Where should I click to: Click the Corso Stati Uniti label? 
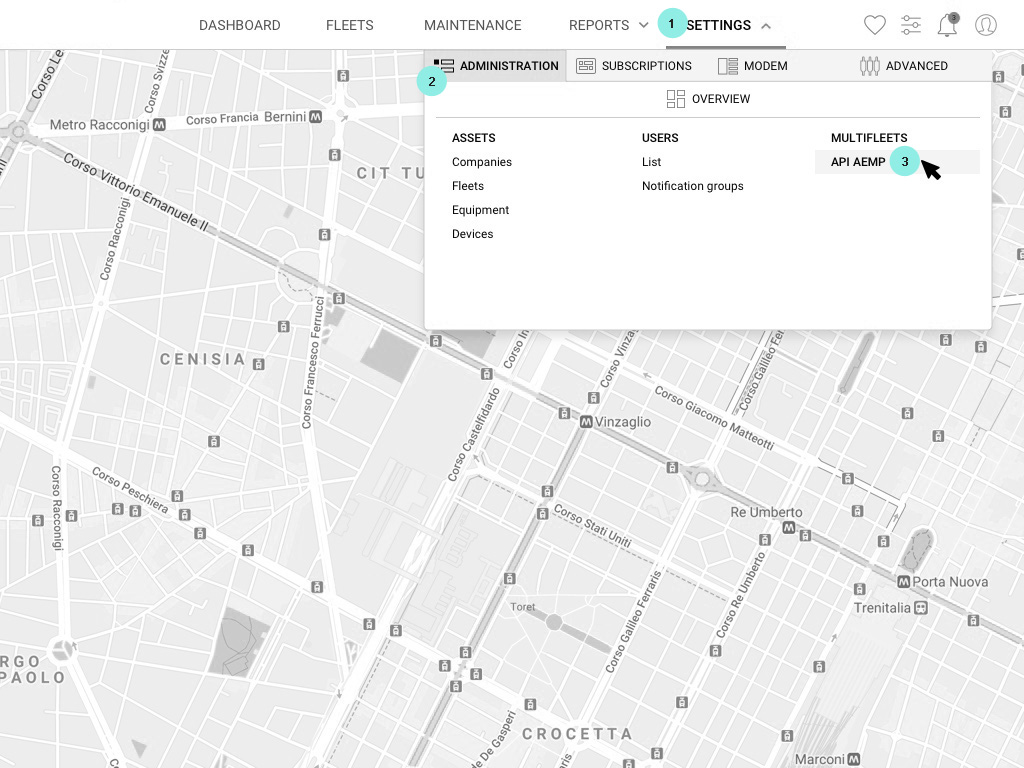592,526
